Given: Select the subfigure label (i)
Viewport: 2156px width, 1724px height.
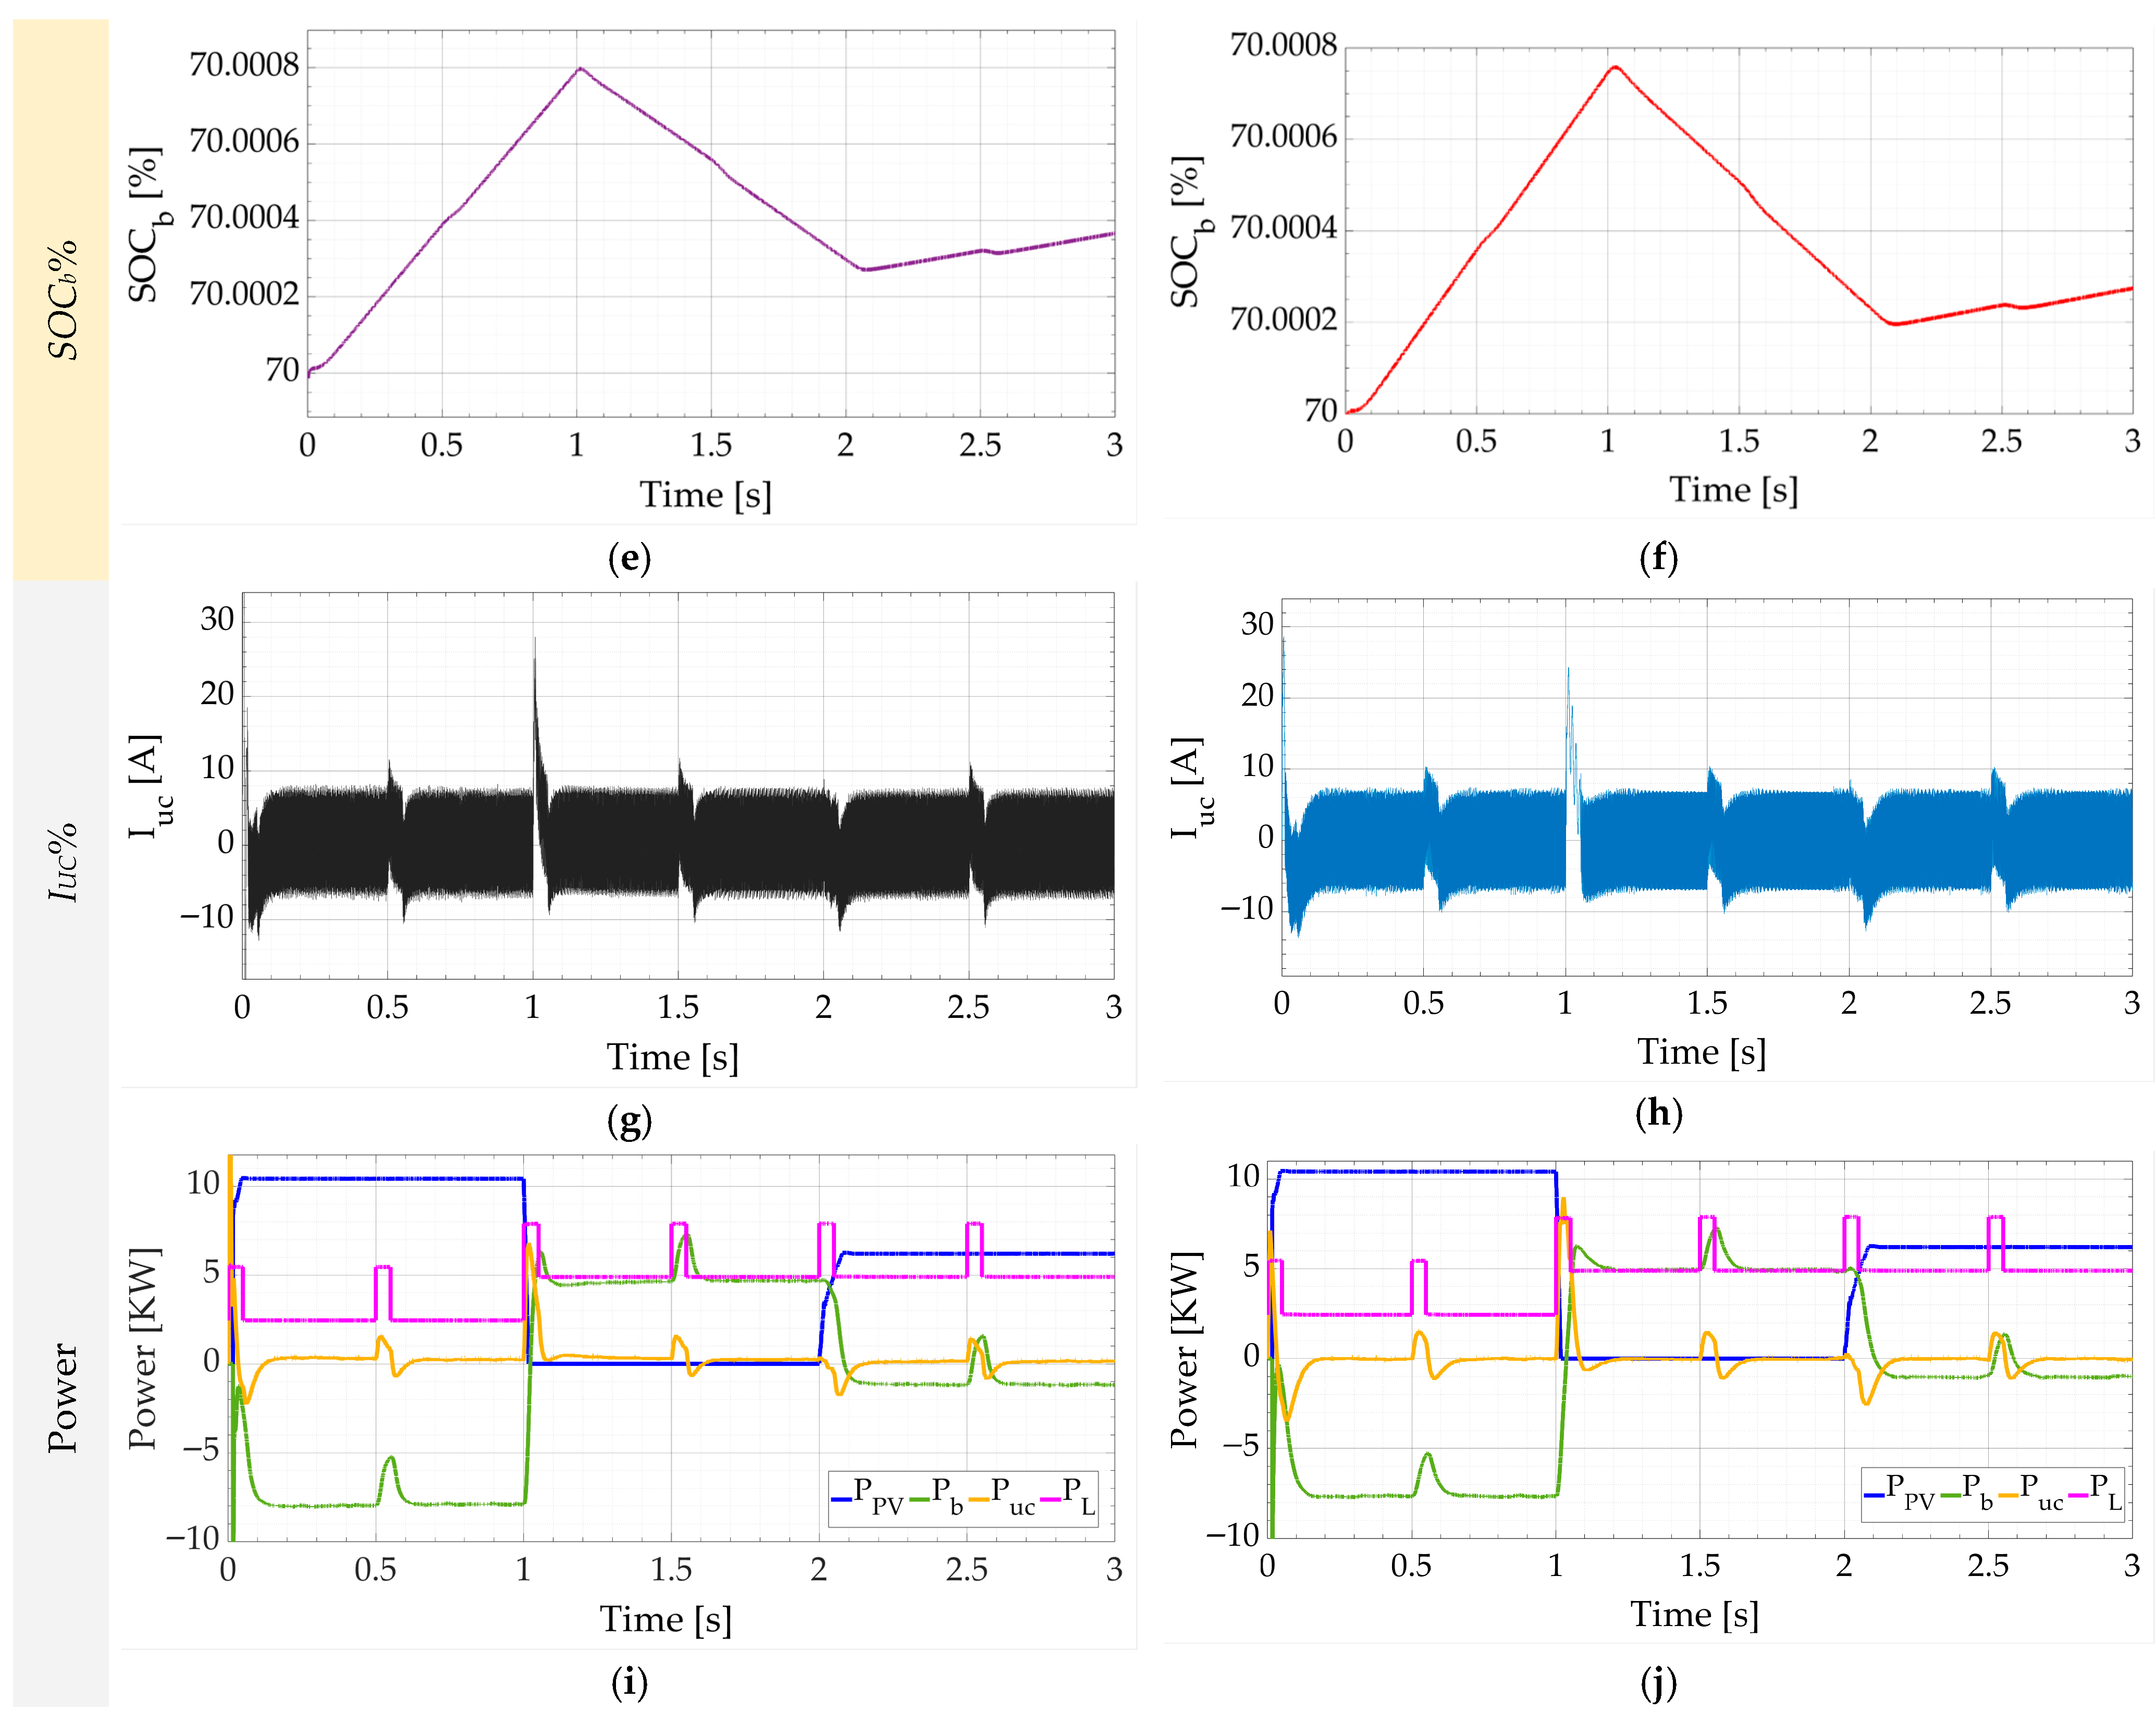Looking at the screenshot, I should click(629, 1683).
